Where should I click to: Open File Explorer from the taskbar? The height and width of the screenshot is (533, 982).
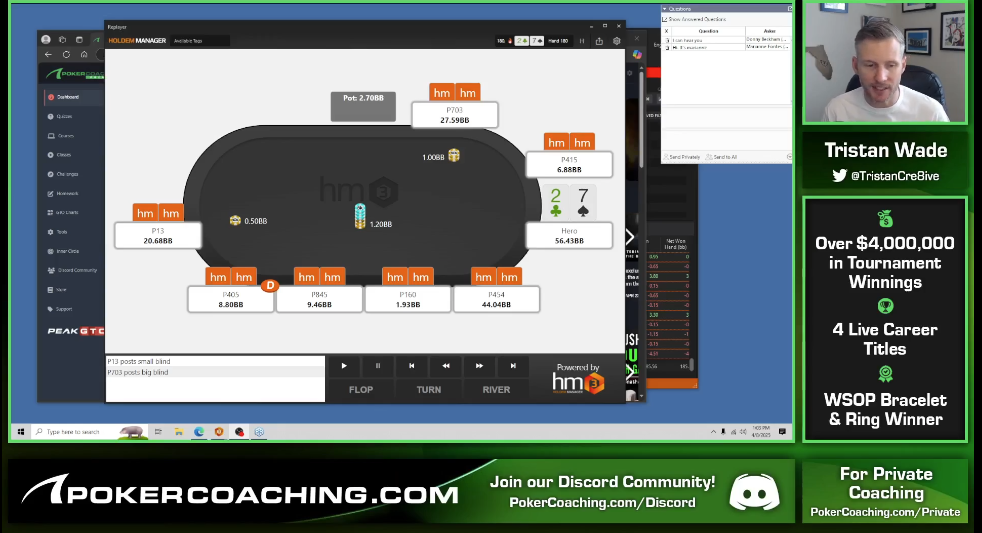(x=178, y=432)
